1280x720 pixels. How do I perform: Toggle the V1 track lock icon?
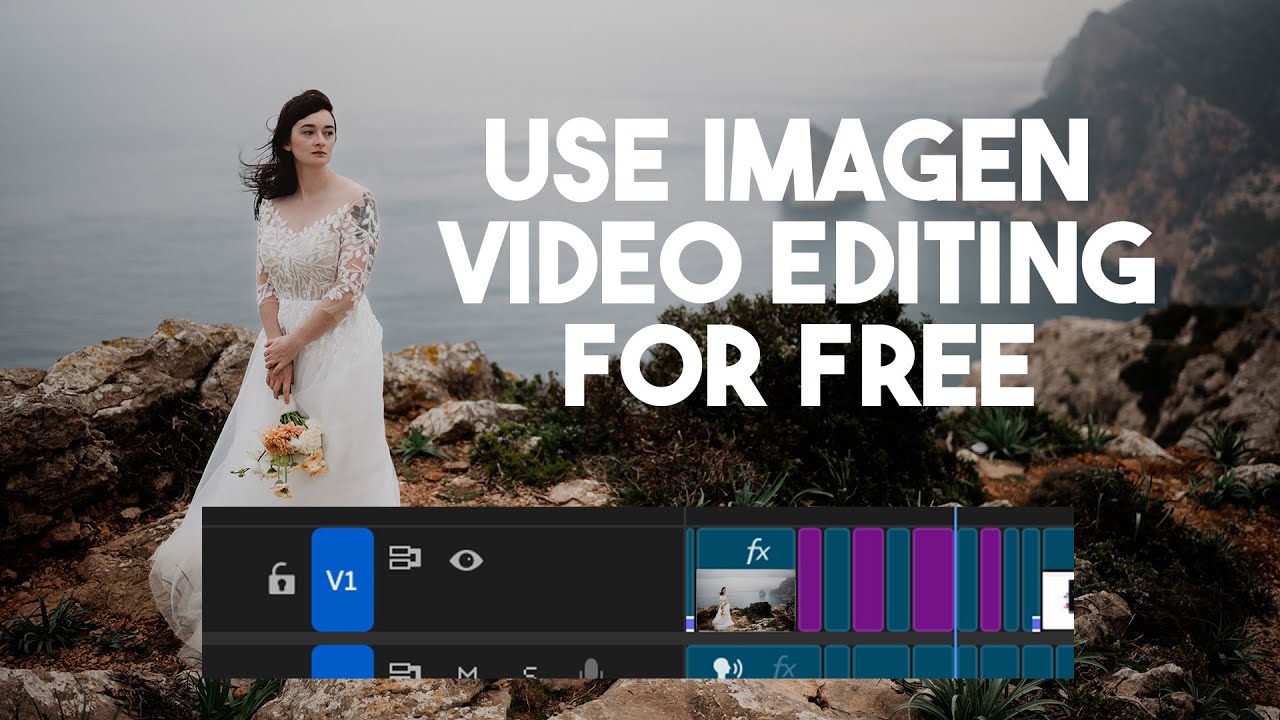(x=282, y=579)
